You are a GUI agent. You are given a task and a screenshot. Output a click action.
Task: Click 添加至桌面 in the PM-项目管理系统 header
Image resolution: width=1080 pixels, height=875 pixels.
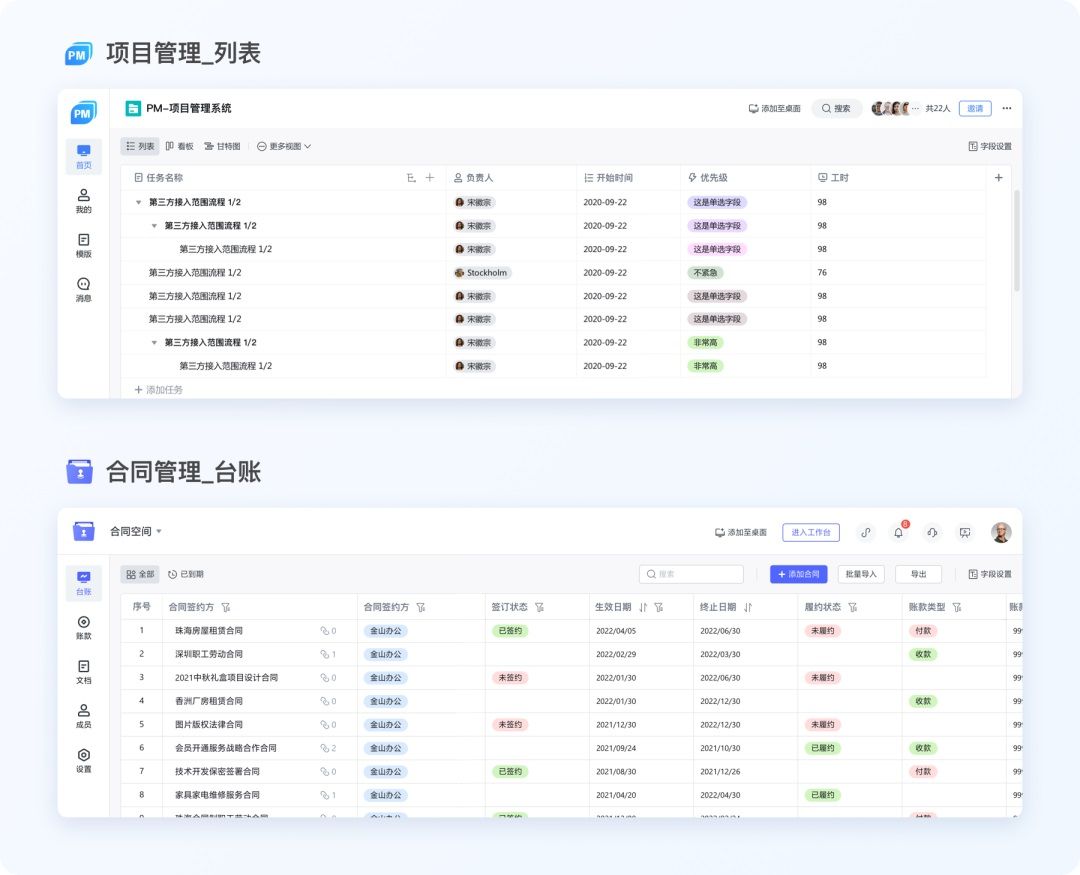[774, 108]
